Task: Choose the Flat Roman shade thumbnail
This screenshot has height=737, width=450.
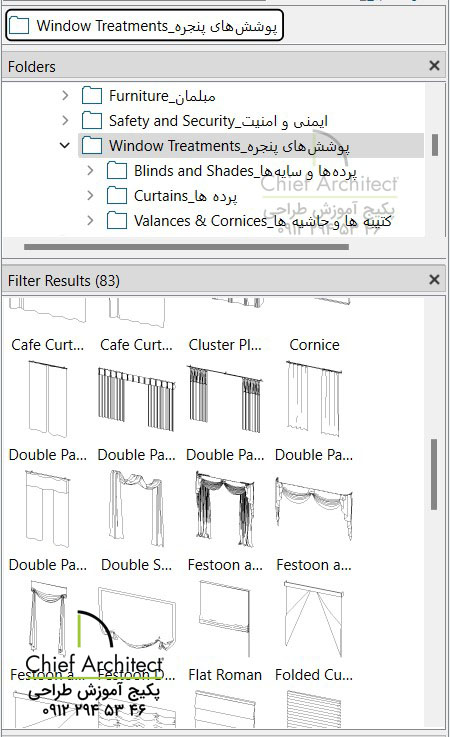Action: click(225, 618)
